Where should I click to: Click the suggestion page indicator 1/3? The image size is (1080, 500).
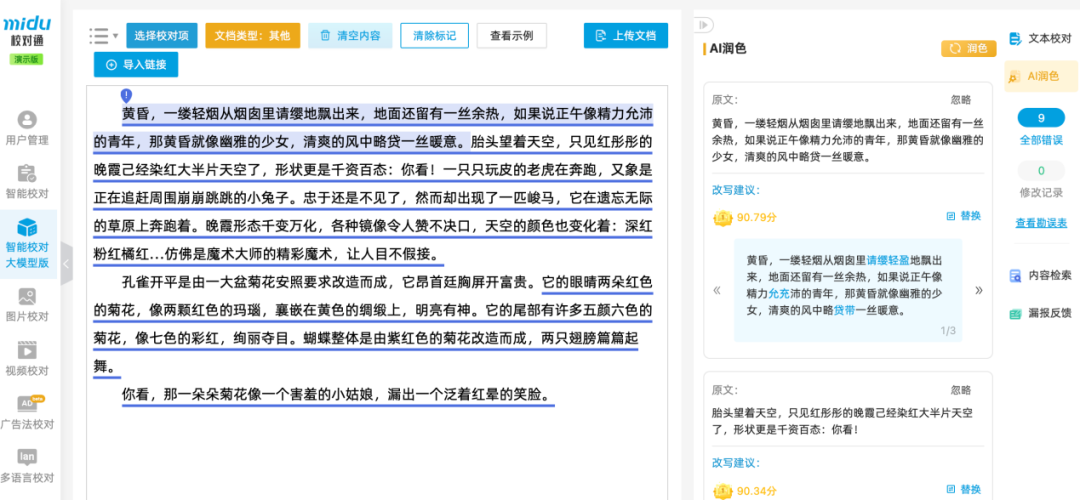click(x=948, y=331)
